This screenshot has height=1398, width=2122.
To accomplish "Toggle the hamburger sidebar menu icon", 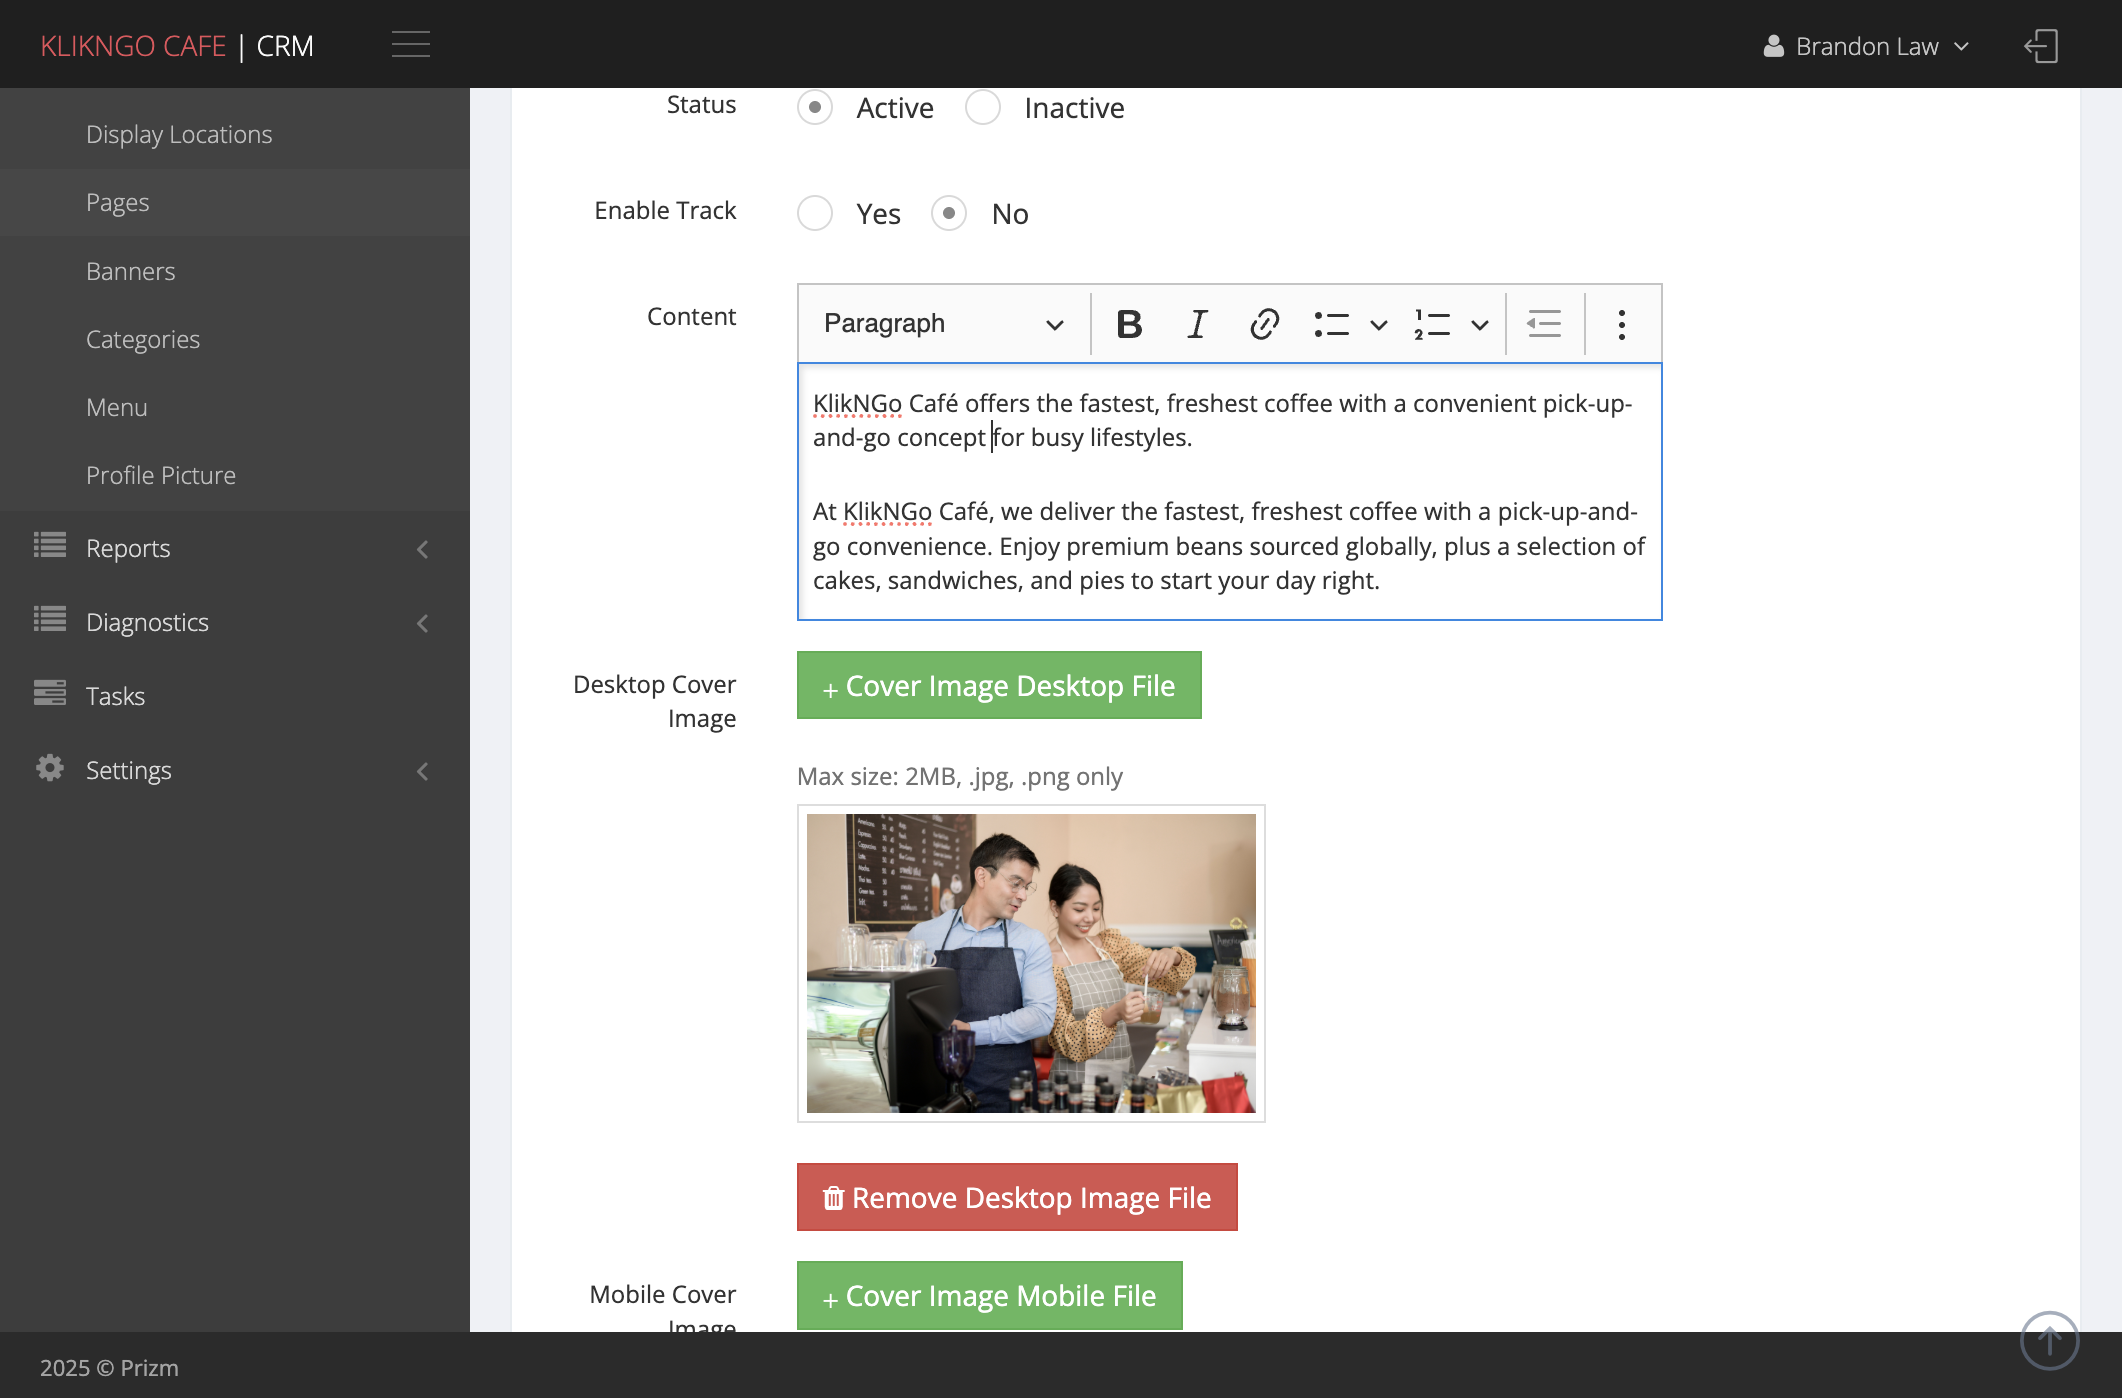I will coord(410,45).
